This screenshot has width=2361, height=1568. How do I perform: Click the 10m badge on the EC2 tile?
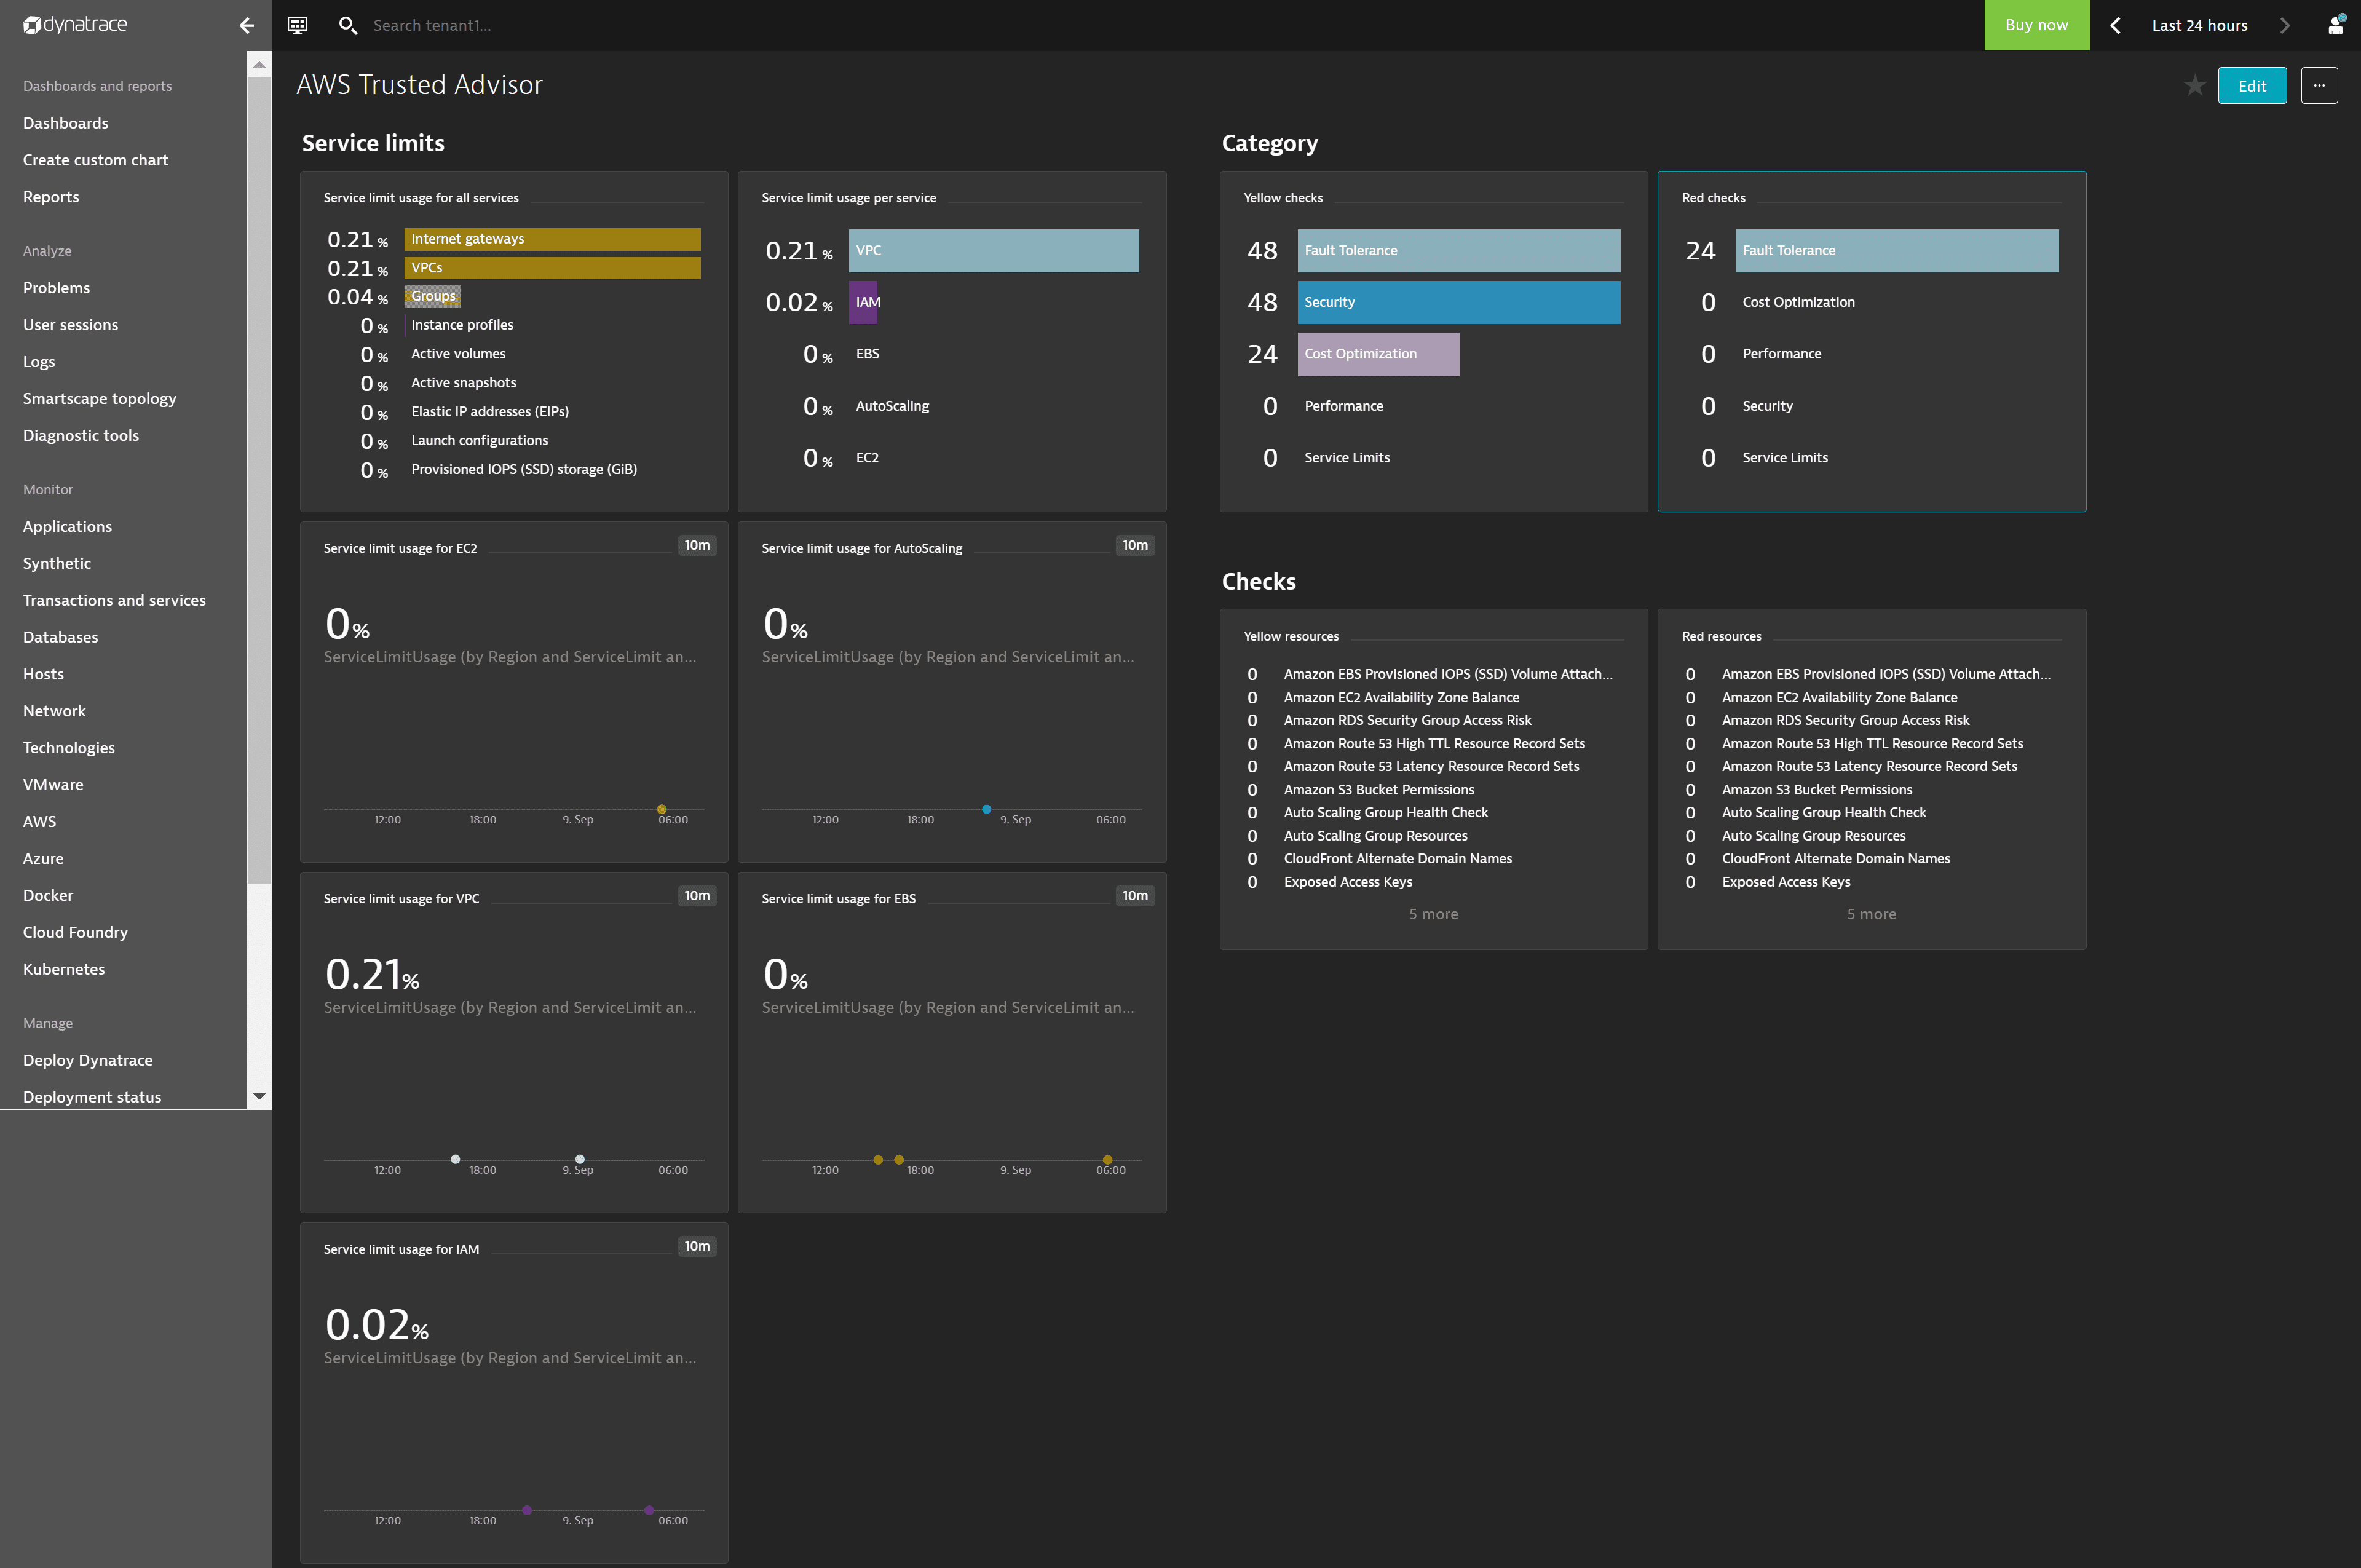pos(697,546)
